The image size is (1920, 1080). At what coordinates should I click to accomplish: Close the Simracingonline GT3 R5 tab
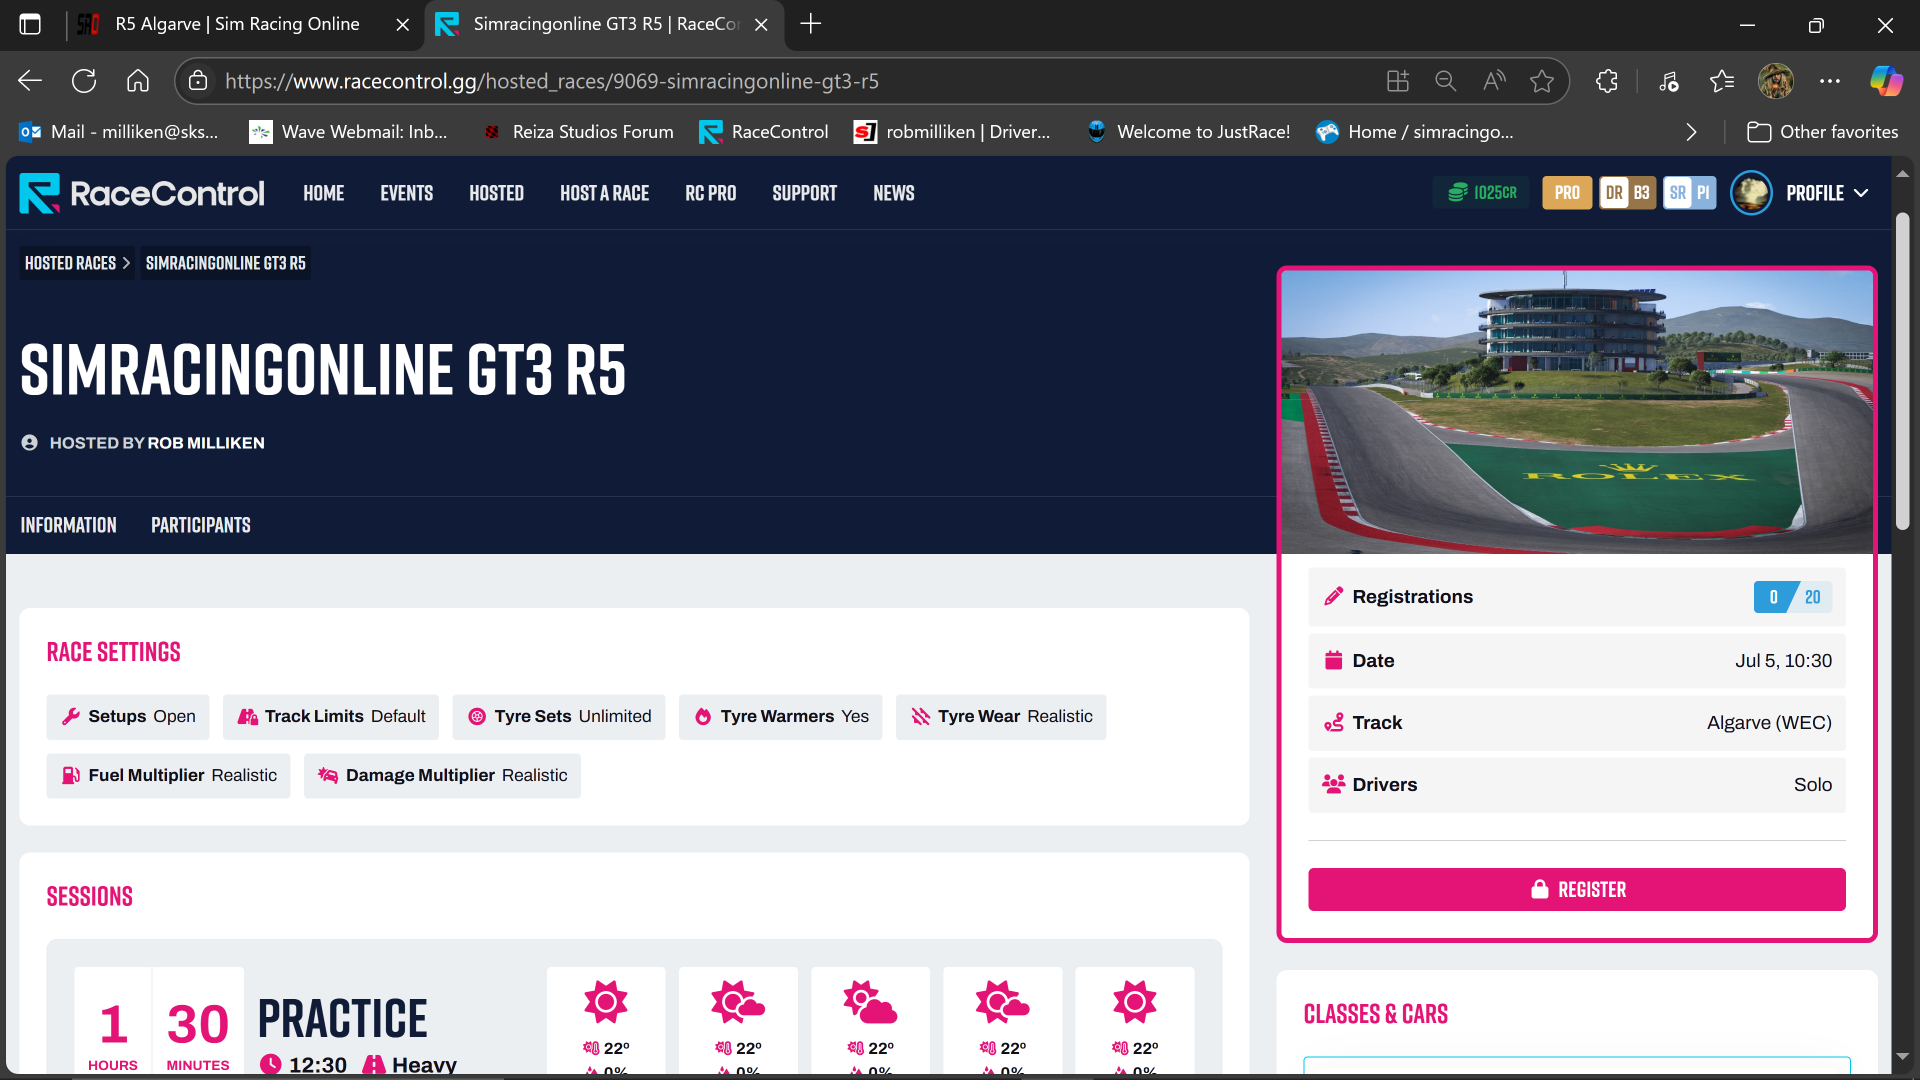[762, 25]
